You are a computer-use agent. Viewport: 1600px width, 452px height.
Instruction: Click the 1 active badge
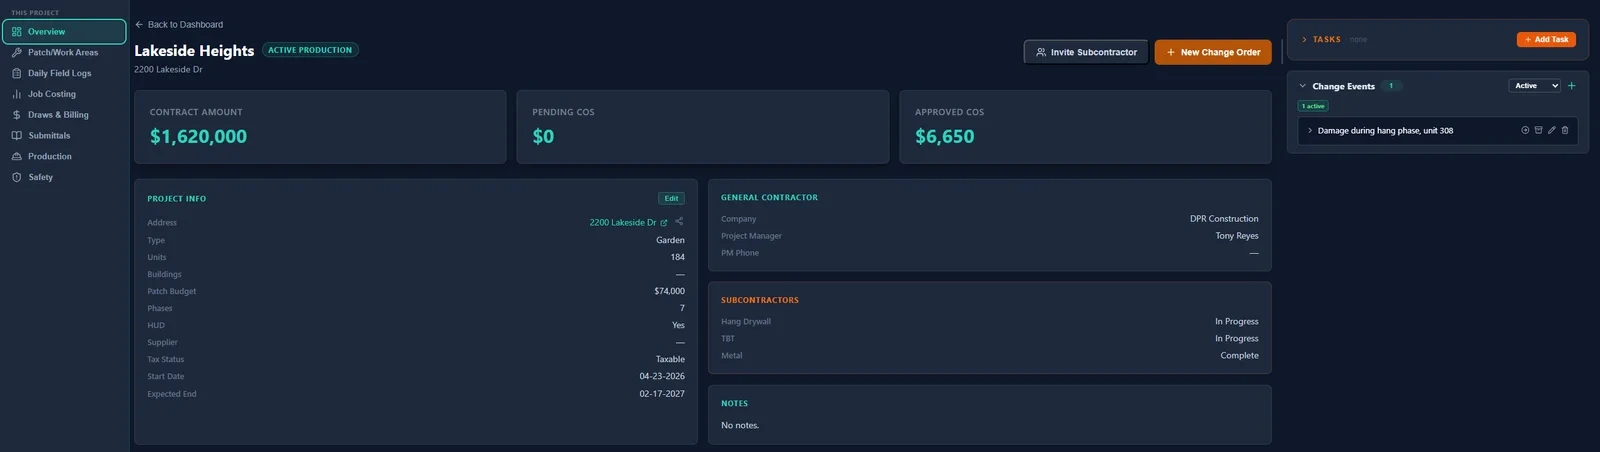pos(1313,106)
